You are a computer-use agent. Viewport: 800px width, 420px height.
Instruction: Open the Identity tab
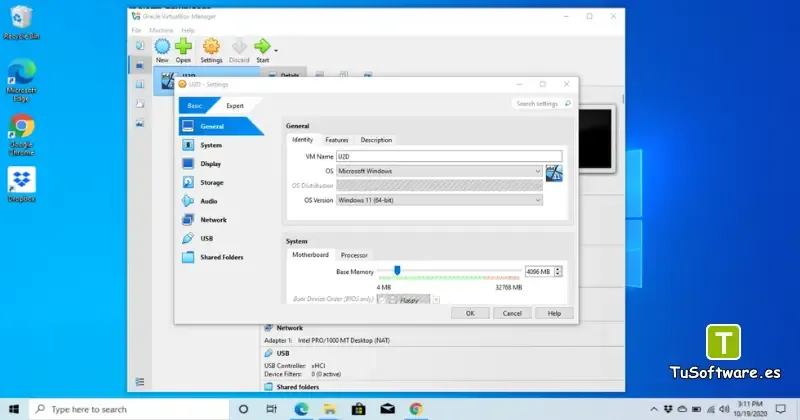[x=302, y=139]
